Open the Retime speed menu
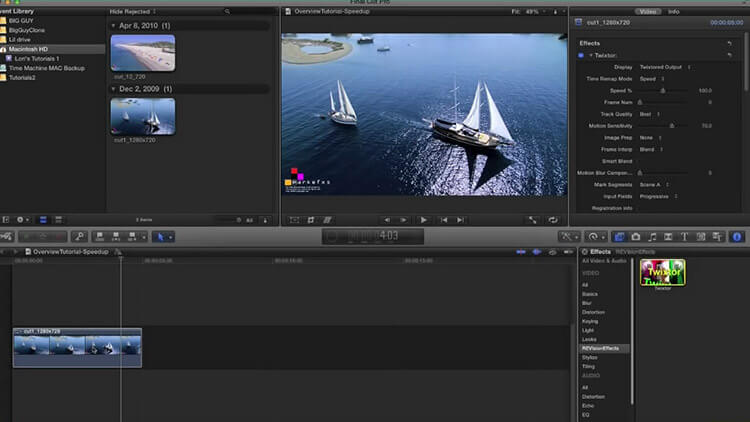 (x=596, y=236)
